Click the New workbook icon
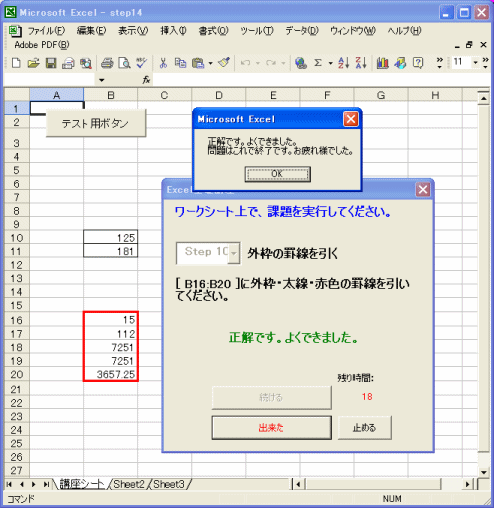The image size is (494, 508). 16,63
